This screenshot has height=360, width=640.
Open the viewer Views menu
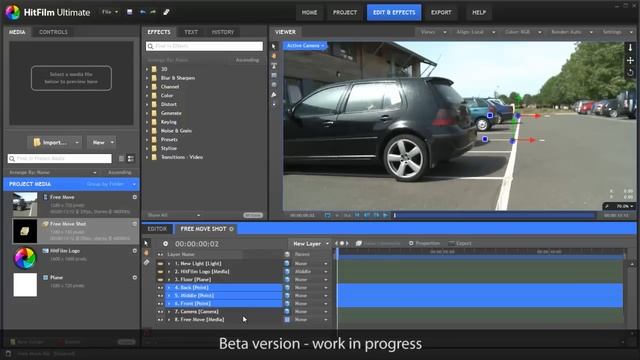pos(433,32)
